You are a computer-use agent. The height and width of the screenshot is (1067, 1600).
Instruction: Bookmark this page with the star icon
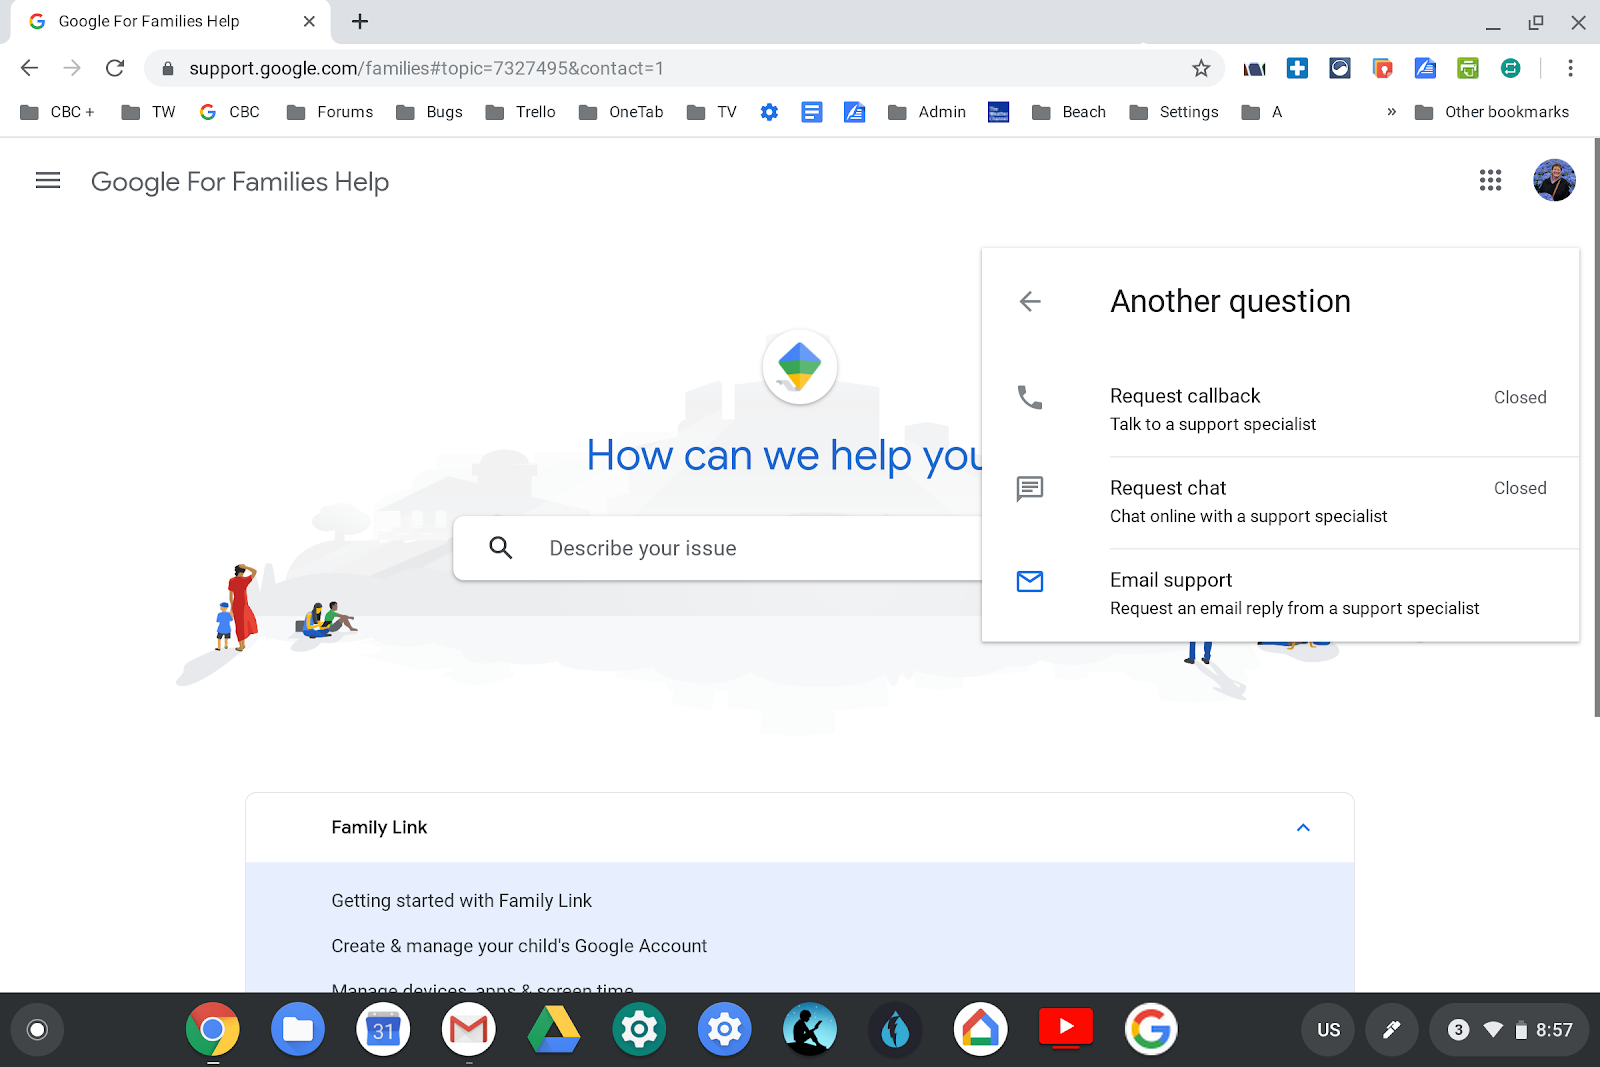(x=1201, y=68)
